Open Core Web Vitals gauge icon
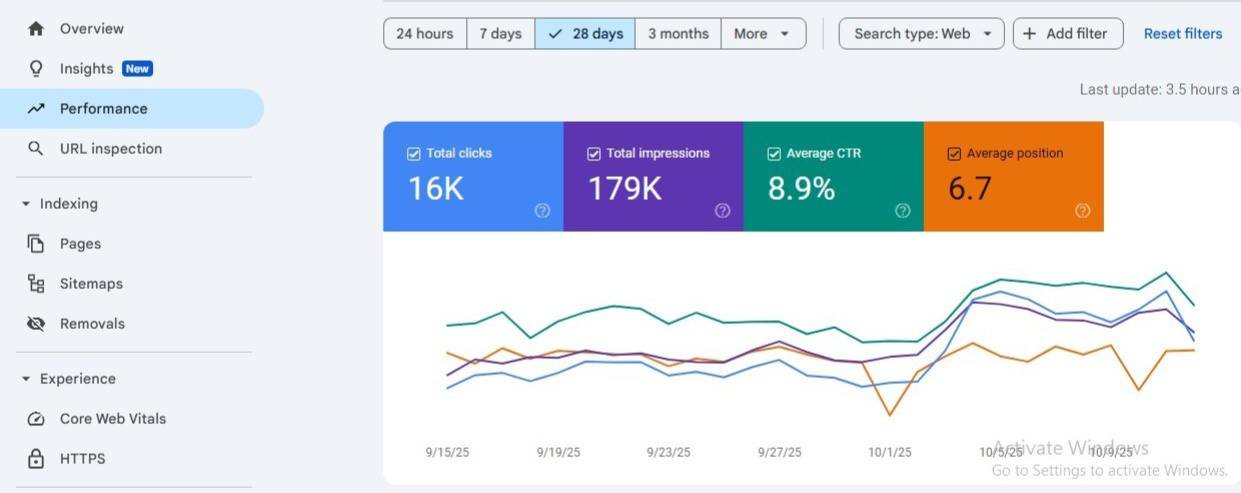Viewport: 1241px width, 493px height. point(36,419)
